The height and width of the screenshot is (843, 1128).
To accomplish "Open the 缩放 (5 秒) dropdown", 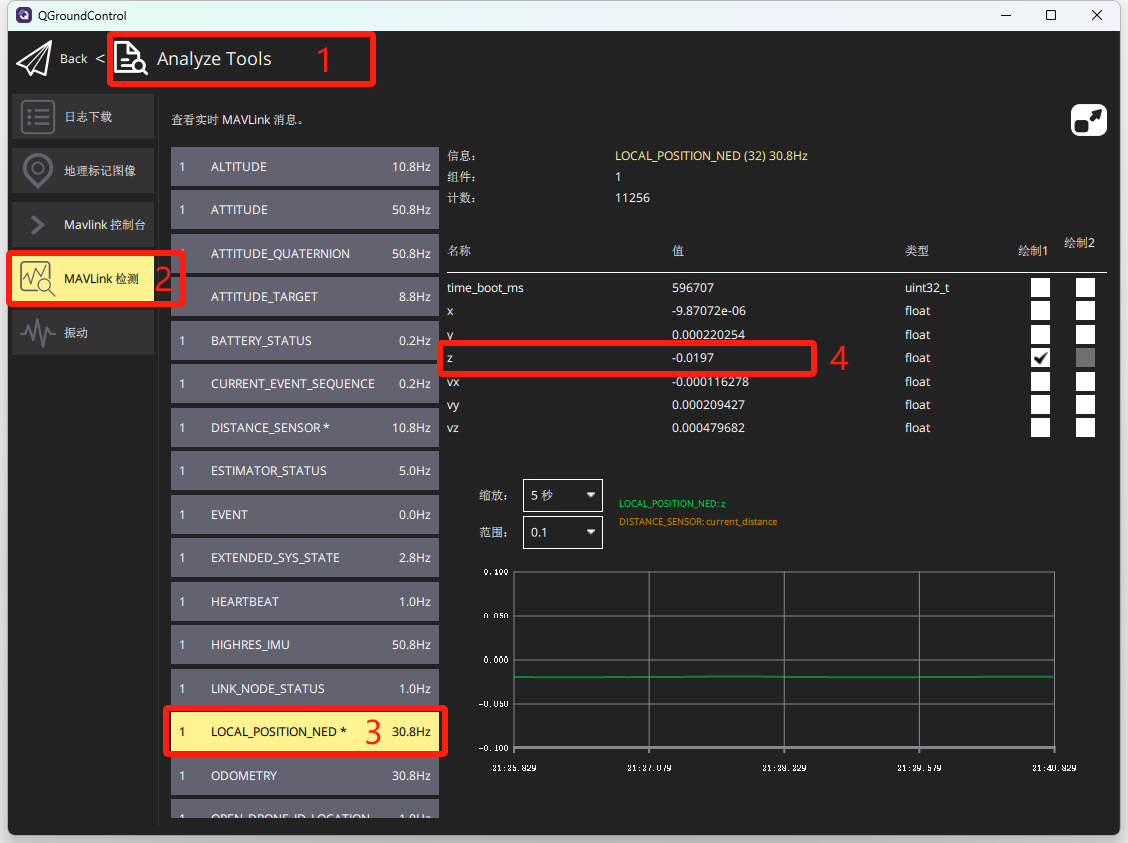I will click(563, 496).
